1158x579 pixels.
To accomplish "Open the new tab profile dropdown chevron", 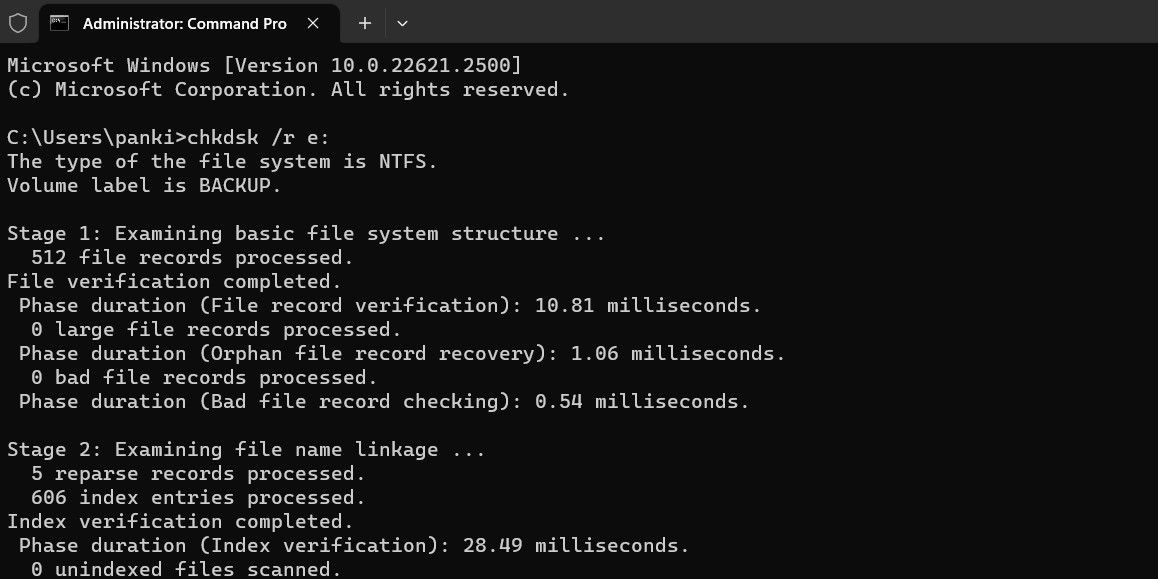I will (x=402, y=22).
